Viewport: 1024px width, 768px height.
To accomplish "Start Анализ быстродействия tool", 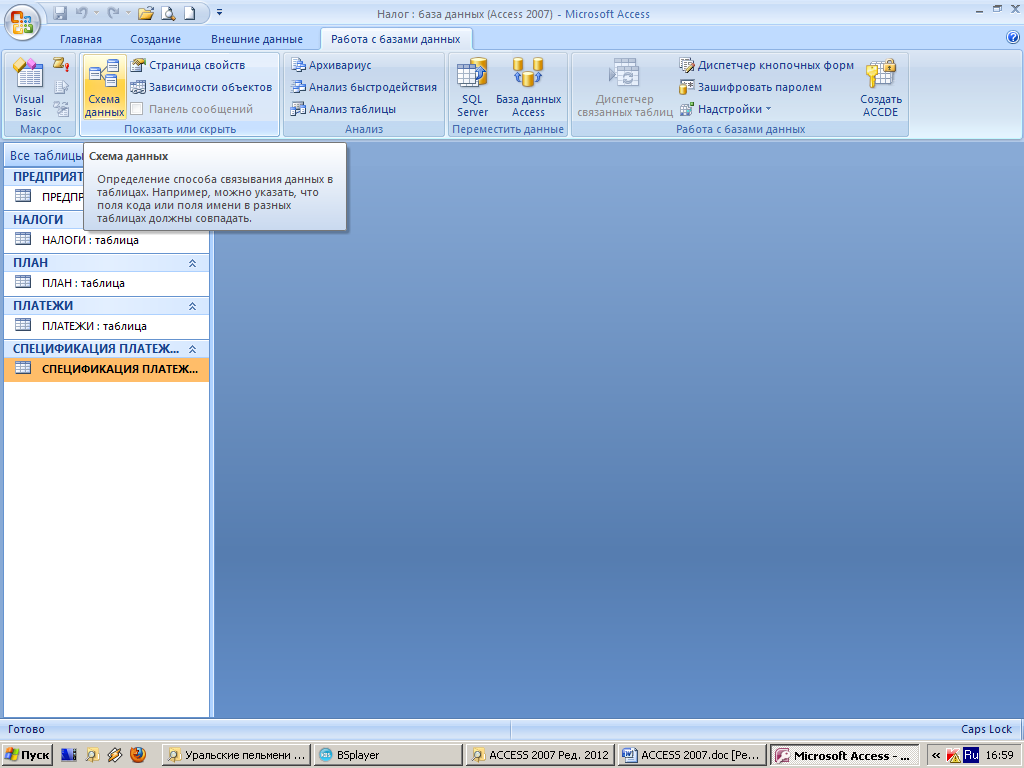I will tap(364, 87).
